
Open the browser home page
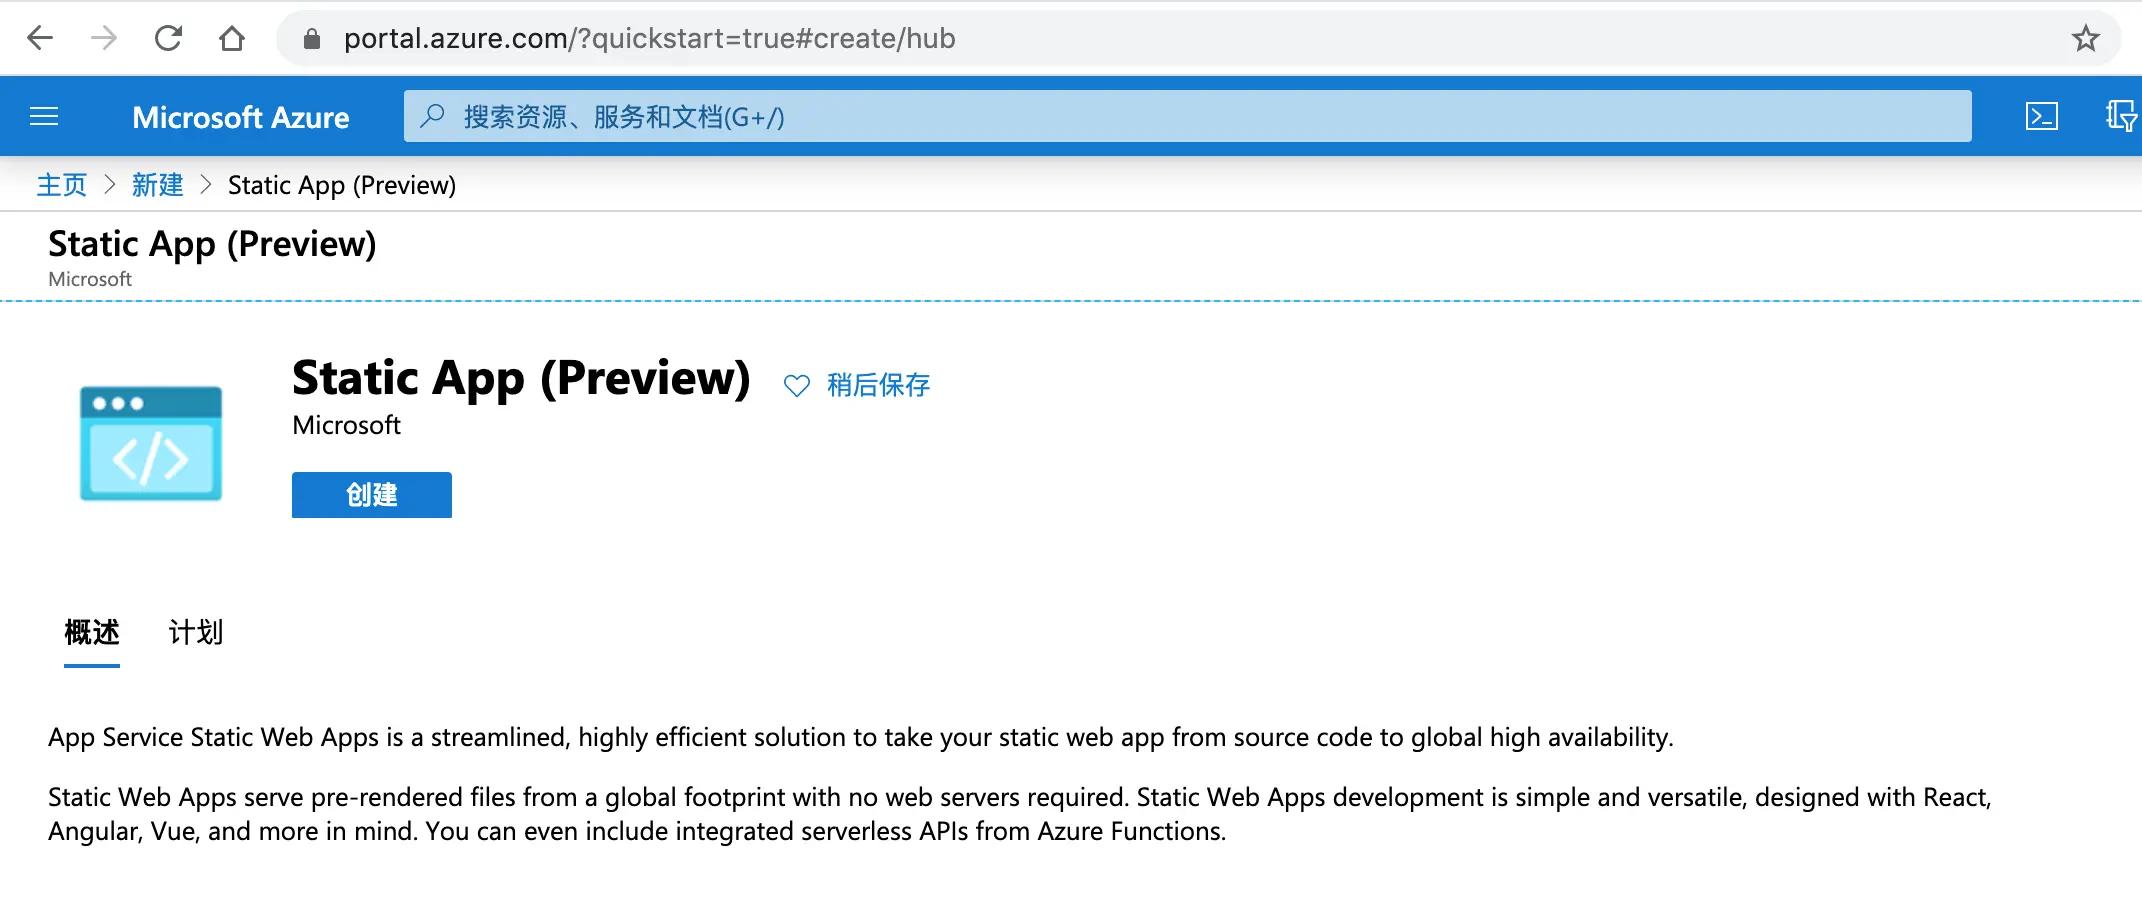[x=232, y=38]
